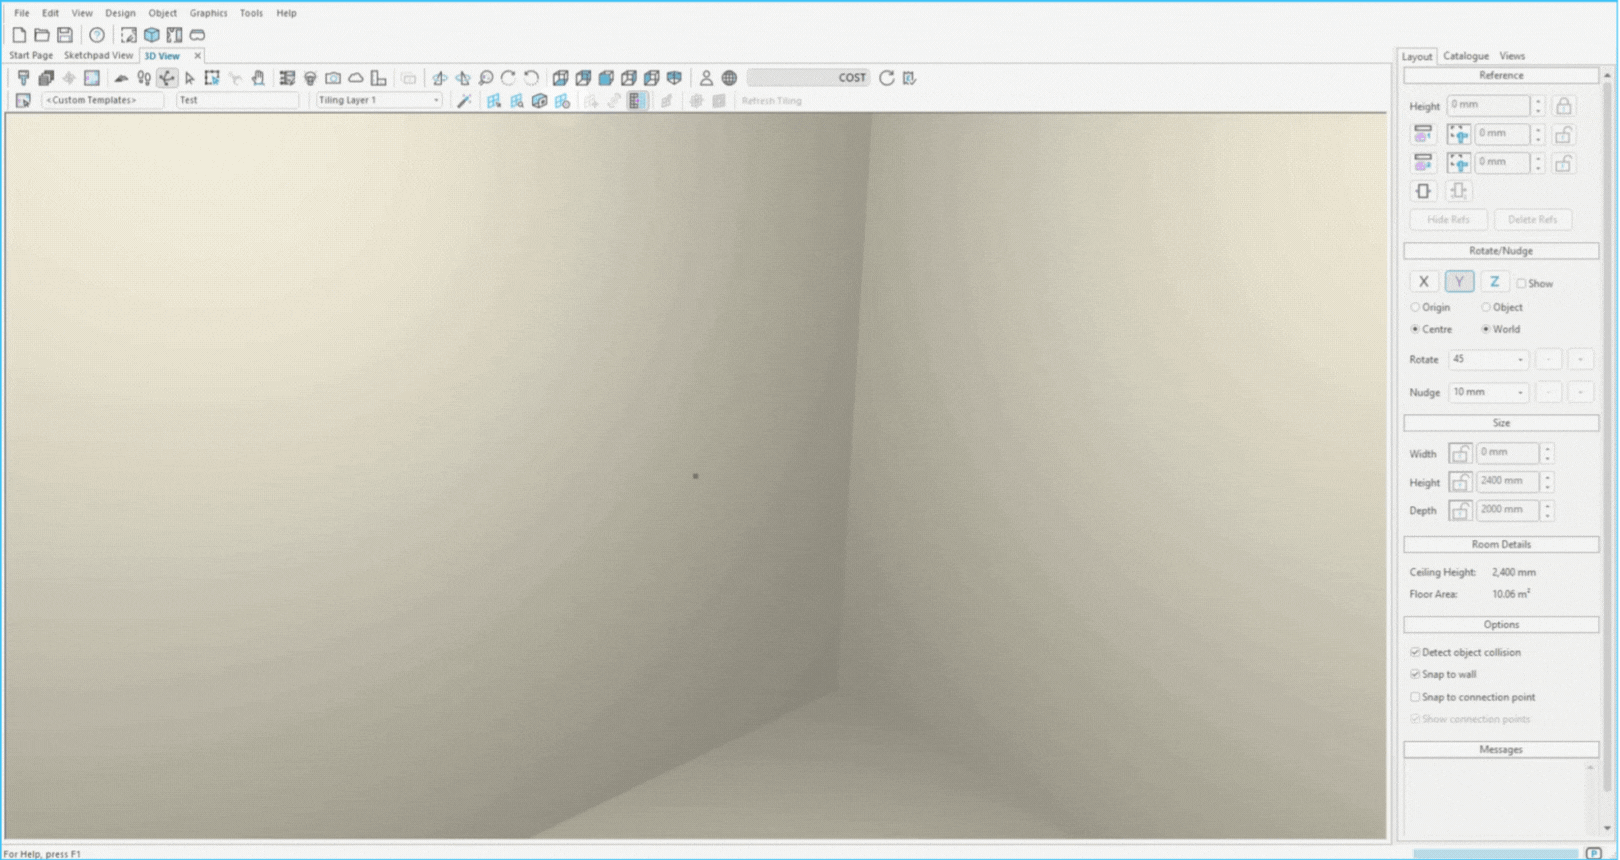
Task: Open the Nudge 10 mm dropdown
Action: tap(1488, 393)
